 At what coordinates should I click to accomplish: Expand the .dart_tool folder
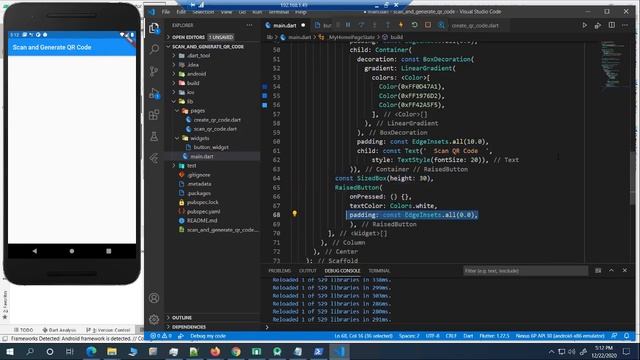(x=198, y=56)
